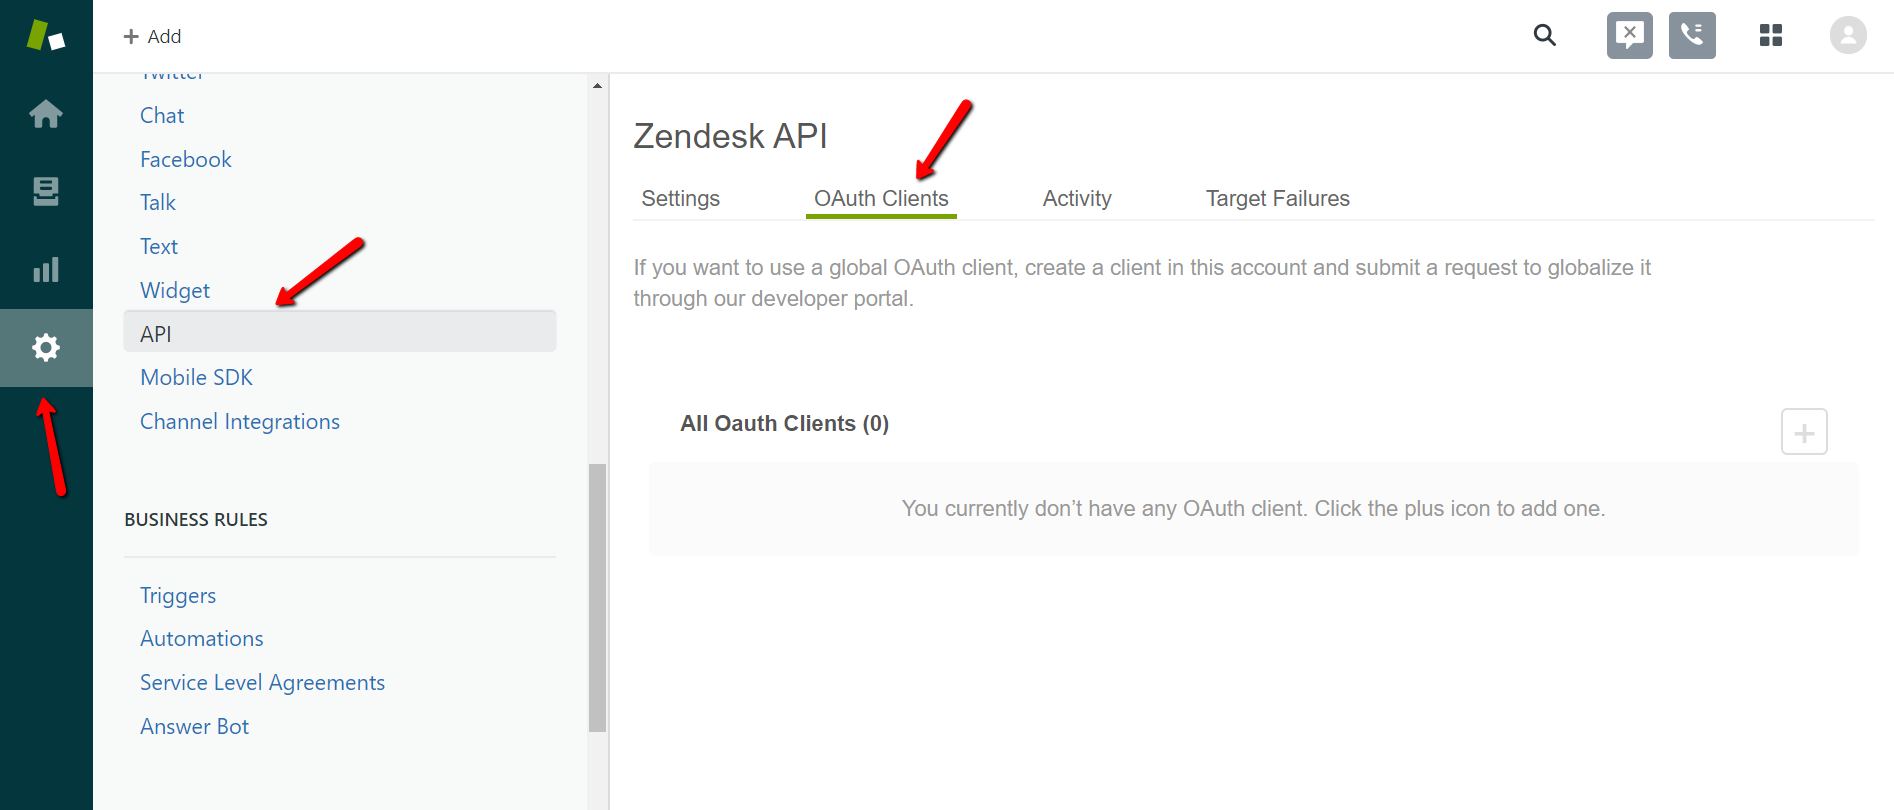Image resolution: width=1894 pixels, height=810 pixels.
Task: Open the Mobile SDK link
Action: [196, 377]
